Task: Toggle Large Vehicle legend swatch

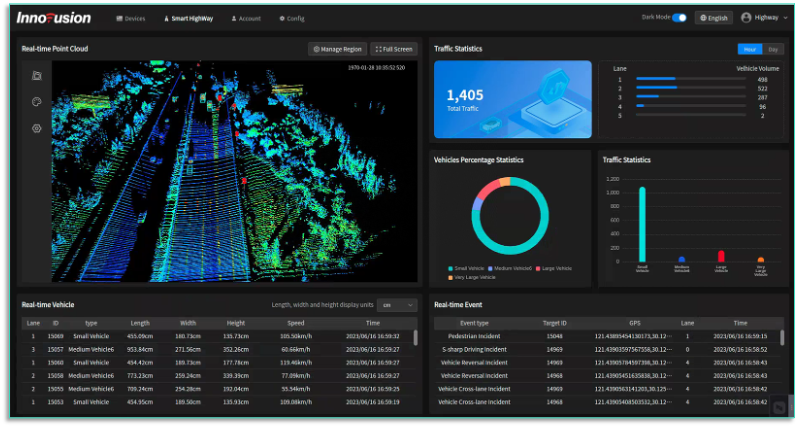Action: tap(538, 269)
